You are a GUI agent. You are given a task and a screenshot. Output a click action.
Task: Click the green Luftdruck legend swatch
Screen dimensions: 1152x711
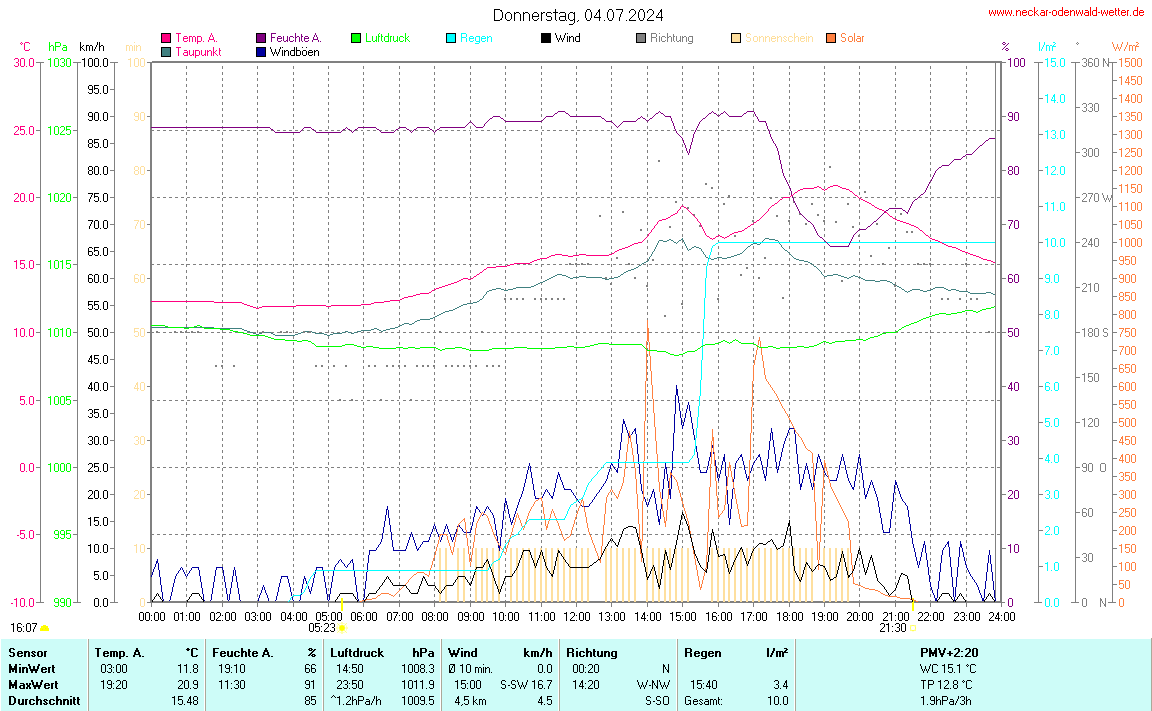click(356, 38)
